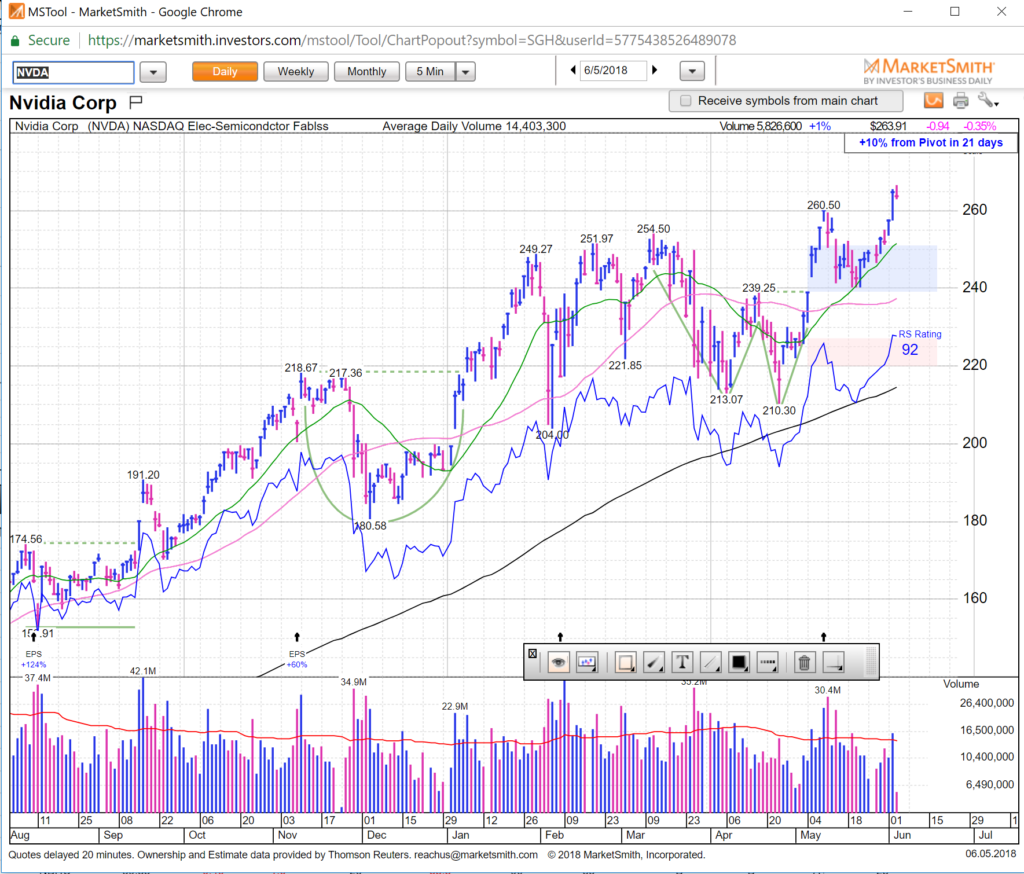Viewport: 1024px width, 874px height.
Task: Click the flag icon beside Nvidia Corp
Action: (136, 102)
